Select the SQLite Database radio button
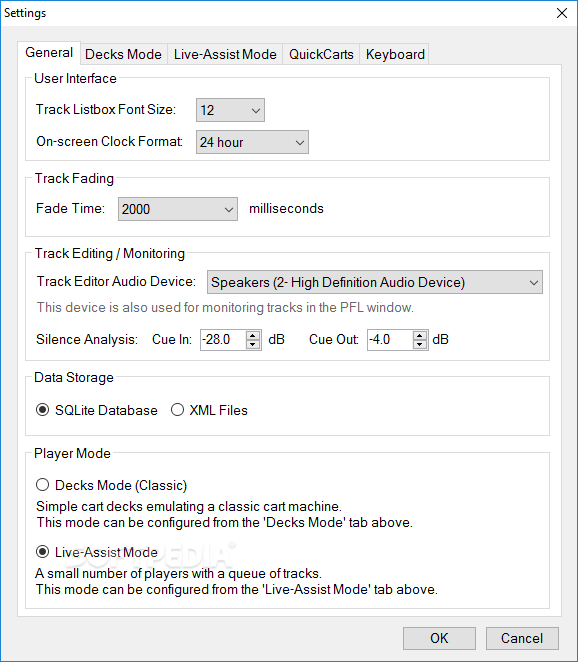The image size is (578, 662). tap(42, 410)
